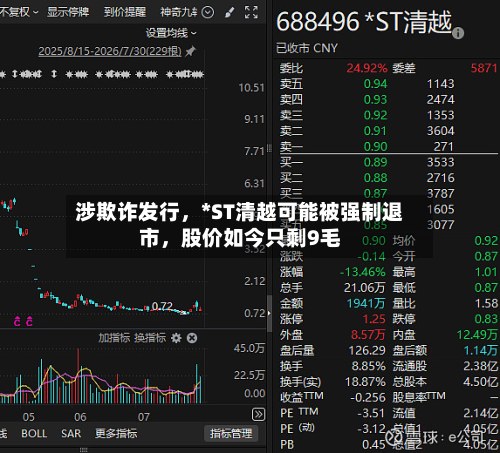Click the 总手 value 21.06万
The height and width of the screenshot is (453, 500).
click(x=365, y=288)
